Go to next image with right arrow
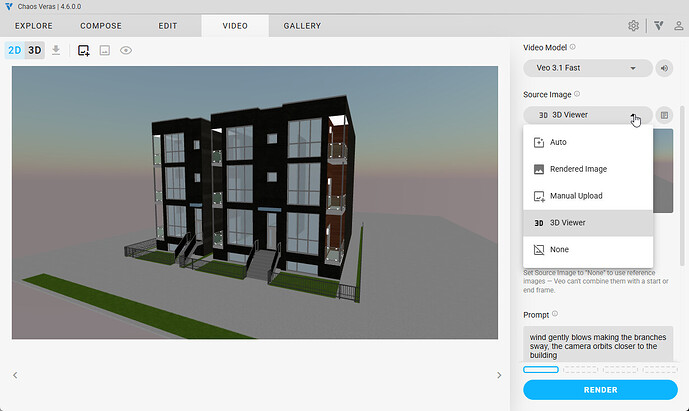The image size is (689, 411). click(x=499, y=375)
